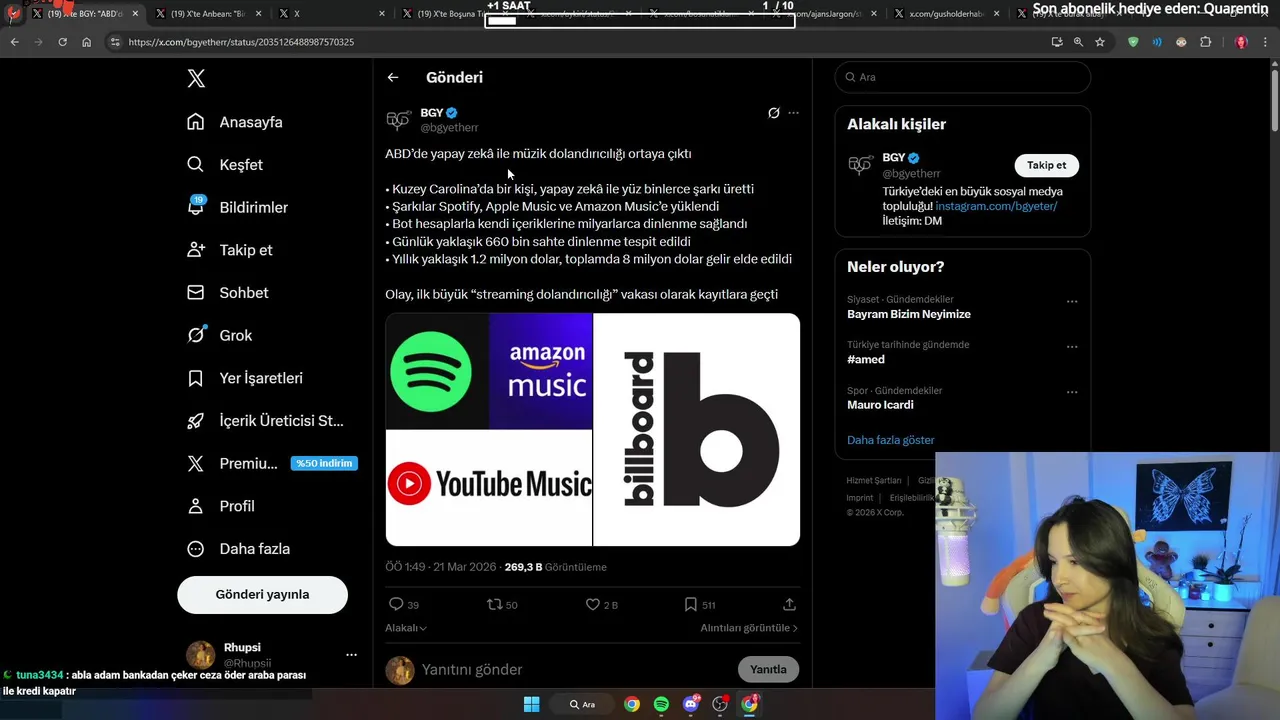Switch to X'te Boşuna browser tab
The height and width of the screenshot is (720, 1280).
coord(455,14)
